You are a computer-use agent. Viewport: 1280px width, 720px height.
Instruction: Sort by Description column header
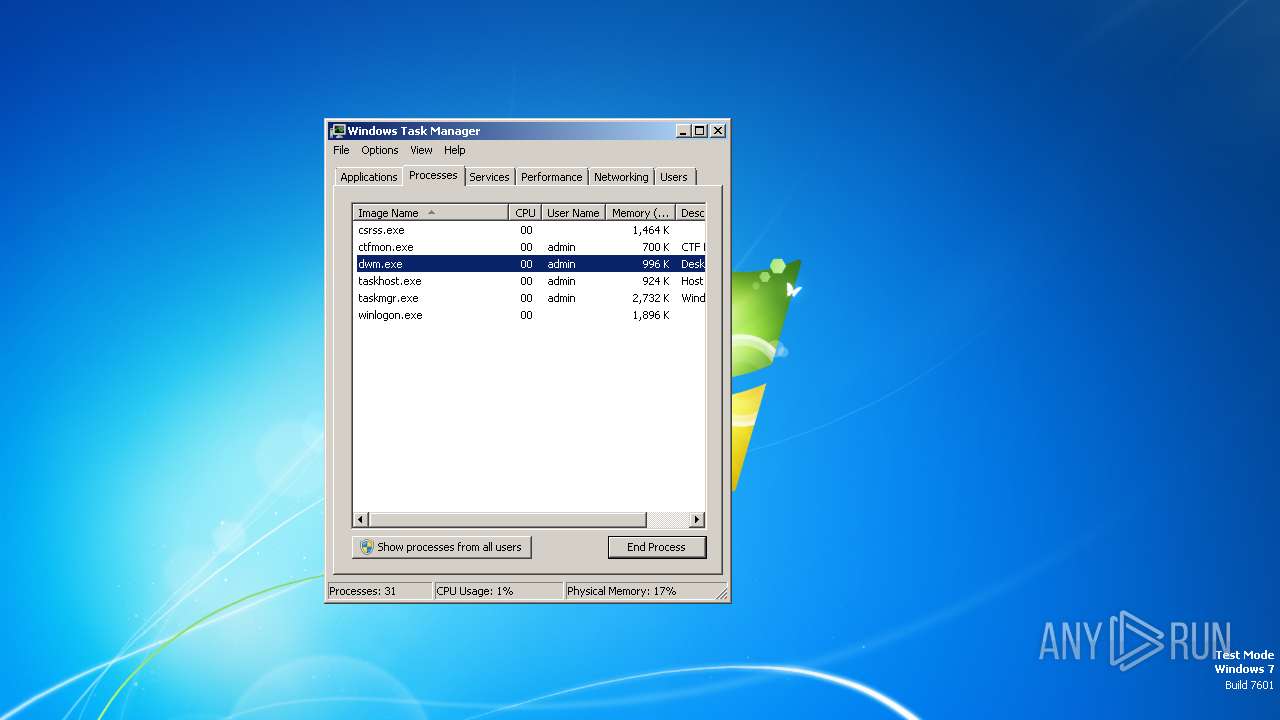[691, 213]
